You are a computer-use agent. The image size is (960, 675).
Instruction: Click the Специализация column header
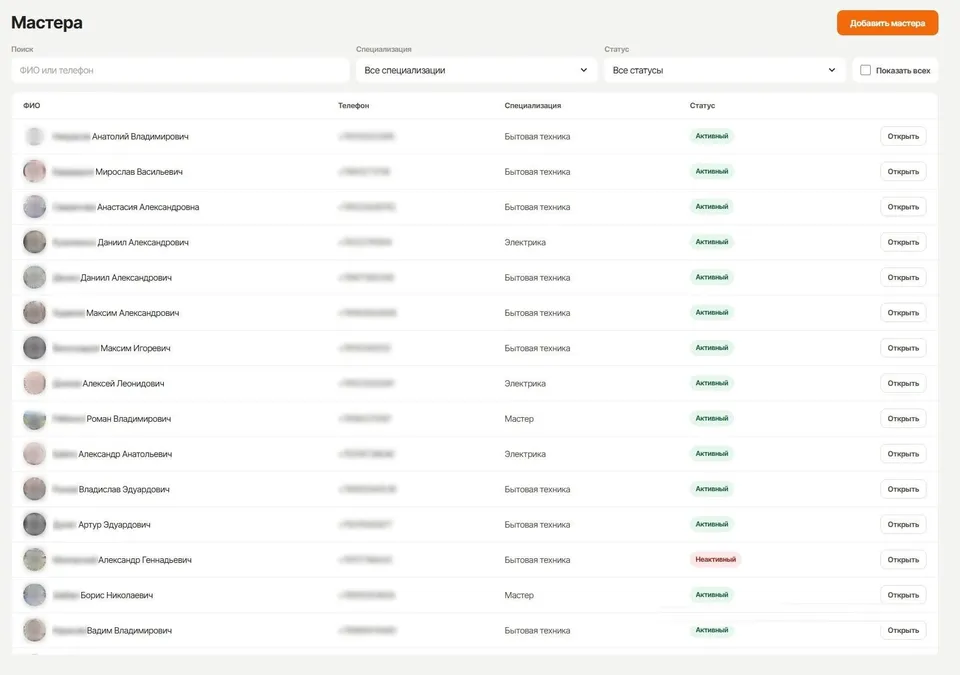point(533,105)
